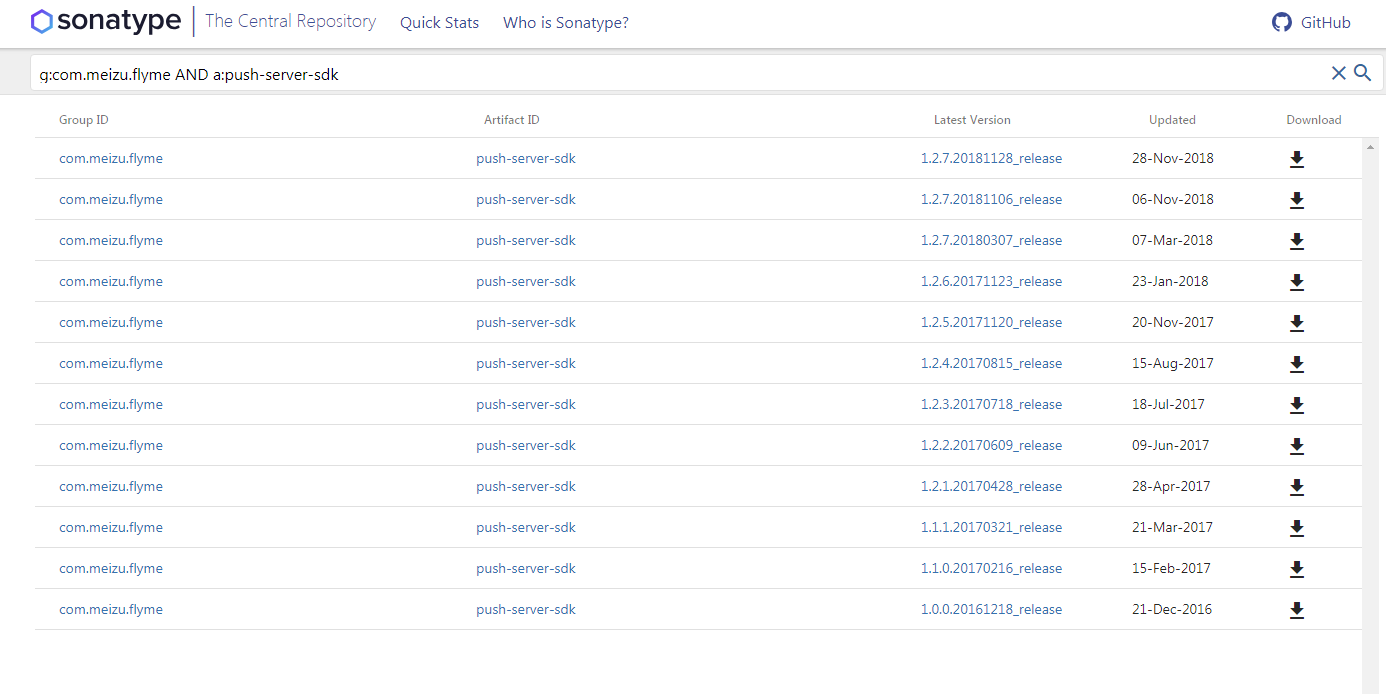The width and height of the screenshot is (1386, 694).
Task: Click com.meizu.flyme group in first row
Action: 111,159
